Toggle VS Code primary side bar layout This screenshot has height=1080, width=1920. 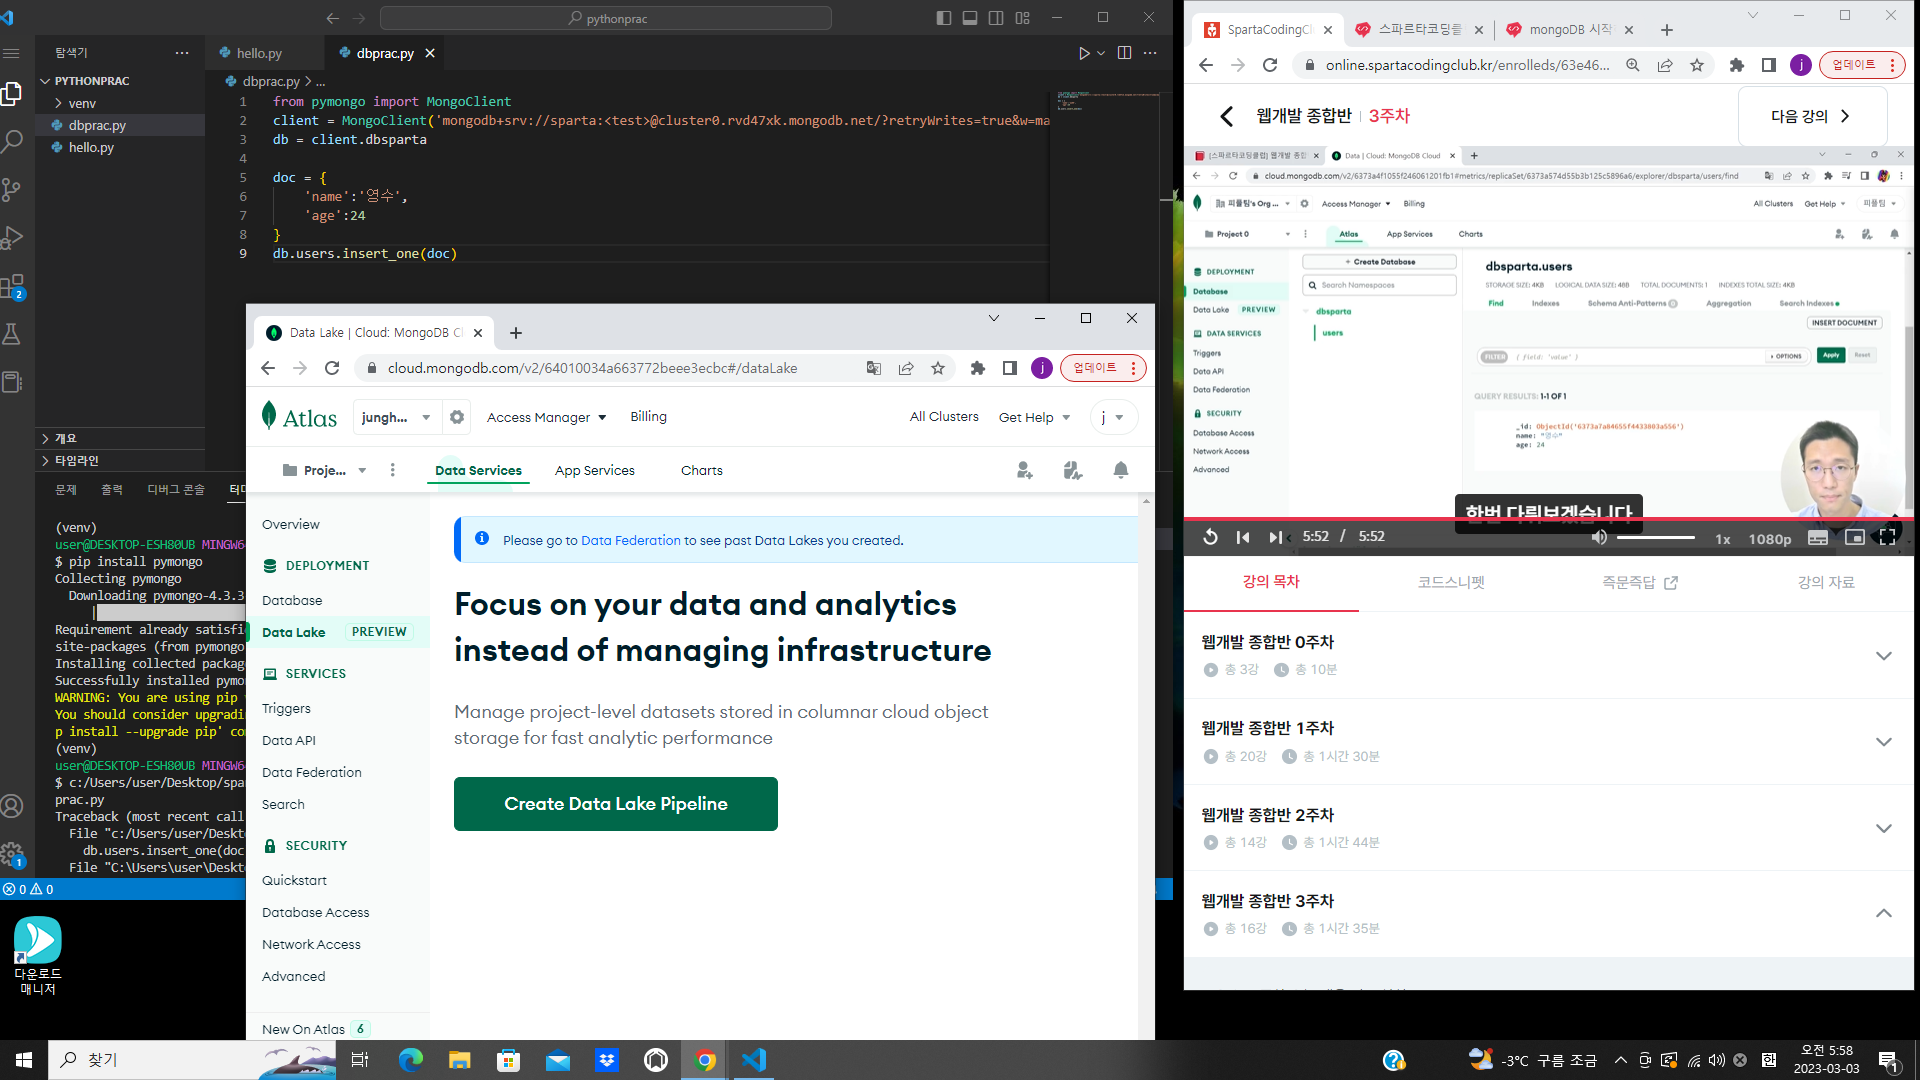coord(944,18)
